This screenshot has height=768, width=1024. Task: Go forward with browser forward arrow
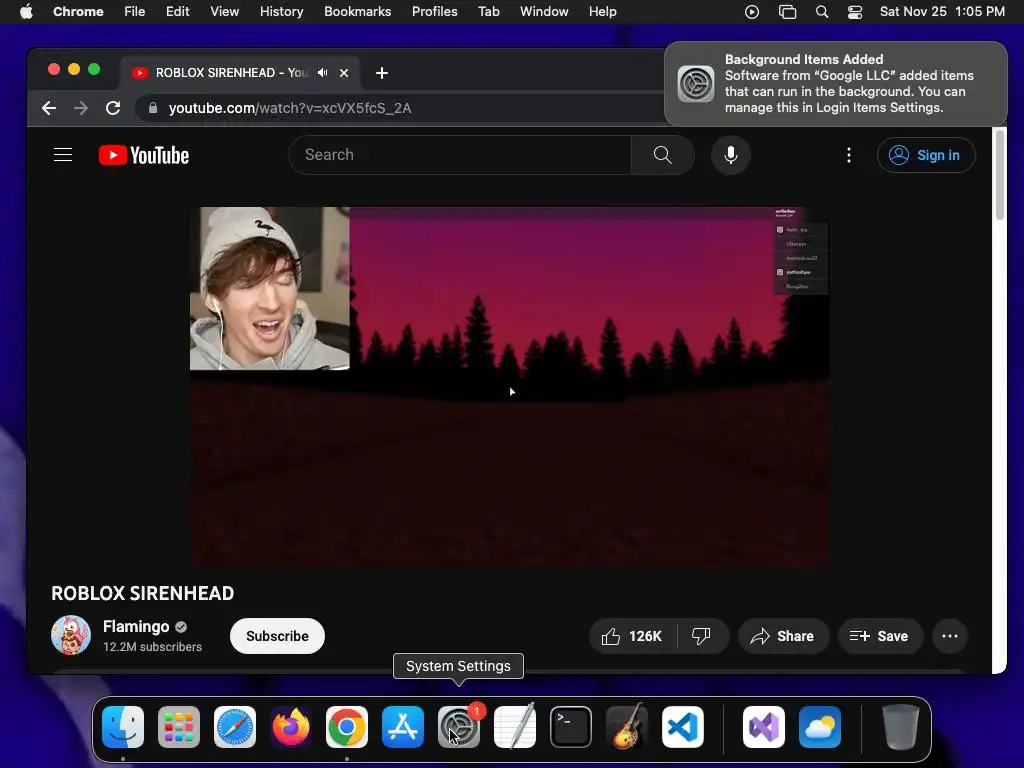(81, 108)
